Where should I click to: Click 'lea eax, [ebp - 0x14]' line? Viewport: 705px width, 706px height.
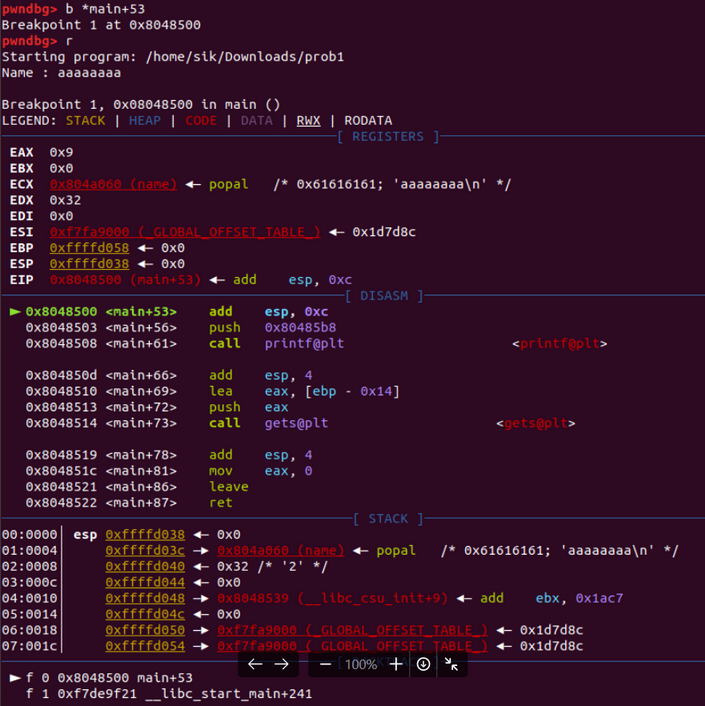coord(304,391)
